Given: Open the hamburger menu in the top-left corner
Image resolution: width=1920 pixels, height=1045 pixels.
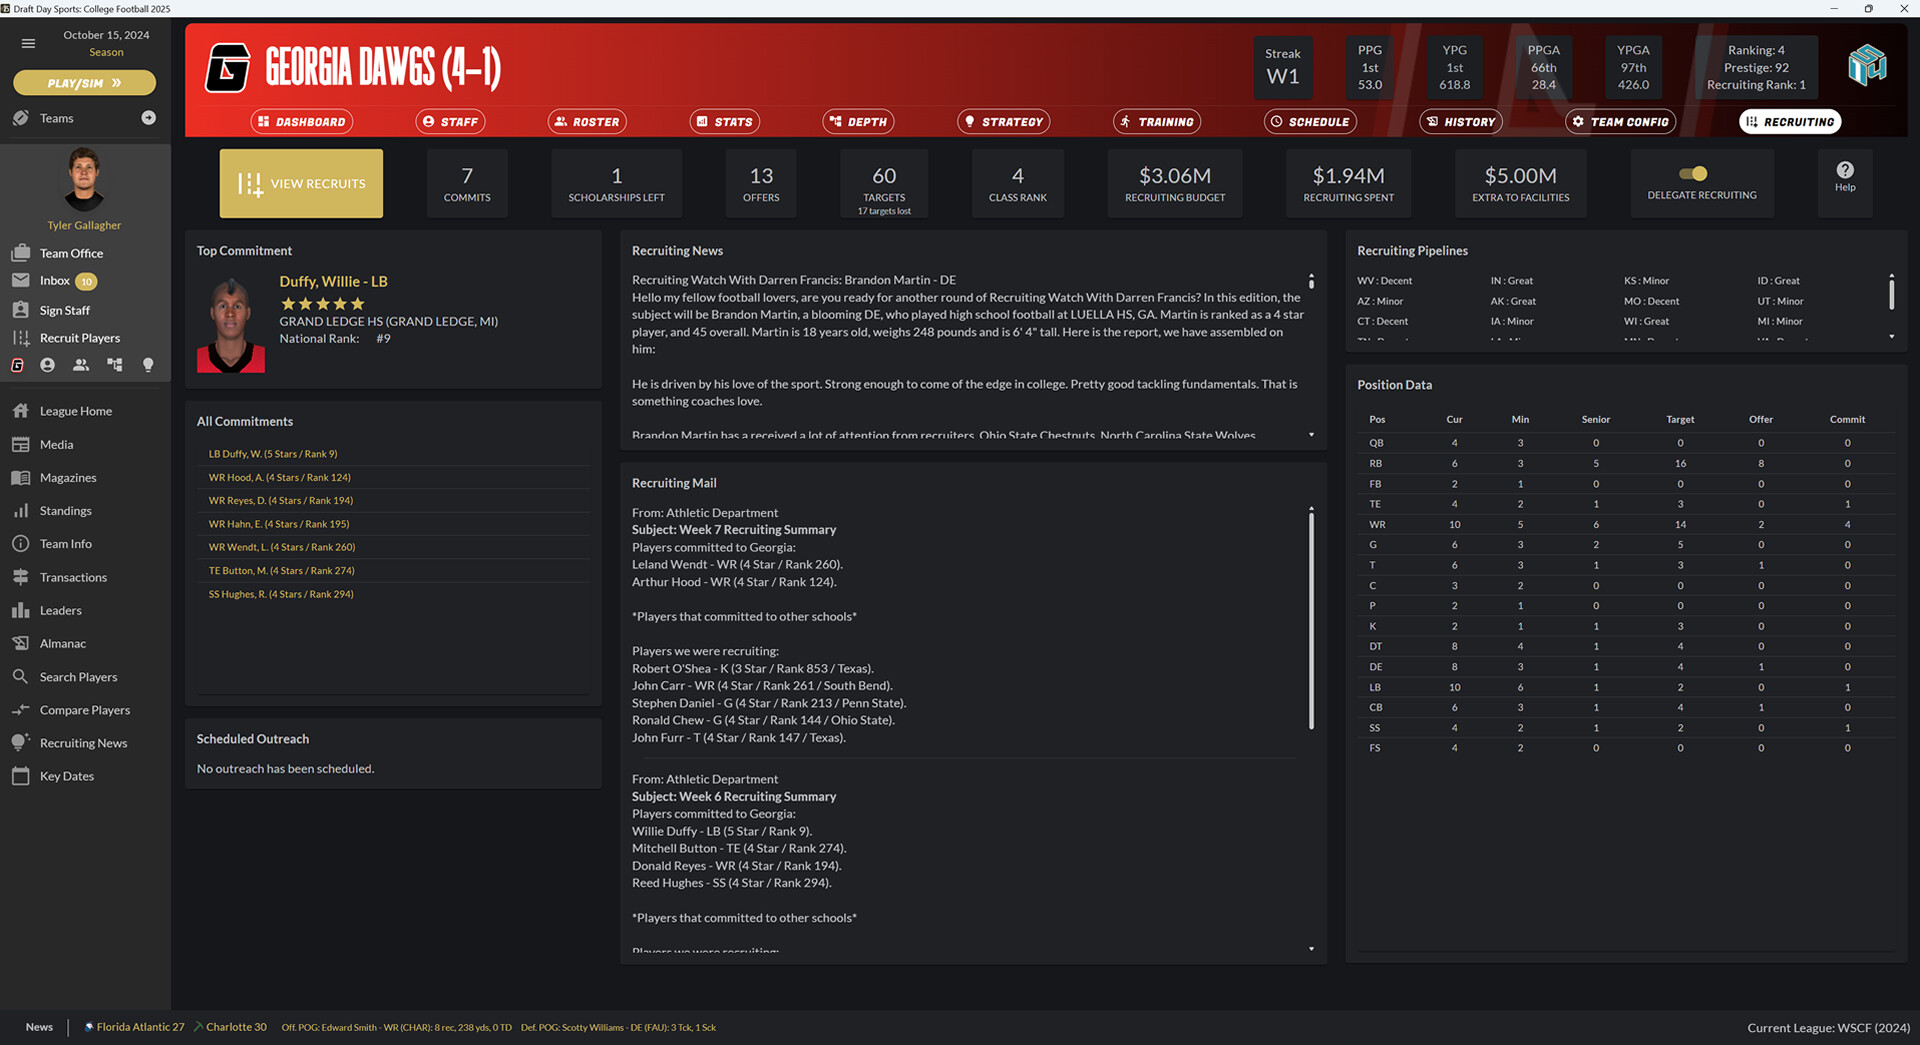Looking at the screenshot, I should point(28,43).
